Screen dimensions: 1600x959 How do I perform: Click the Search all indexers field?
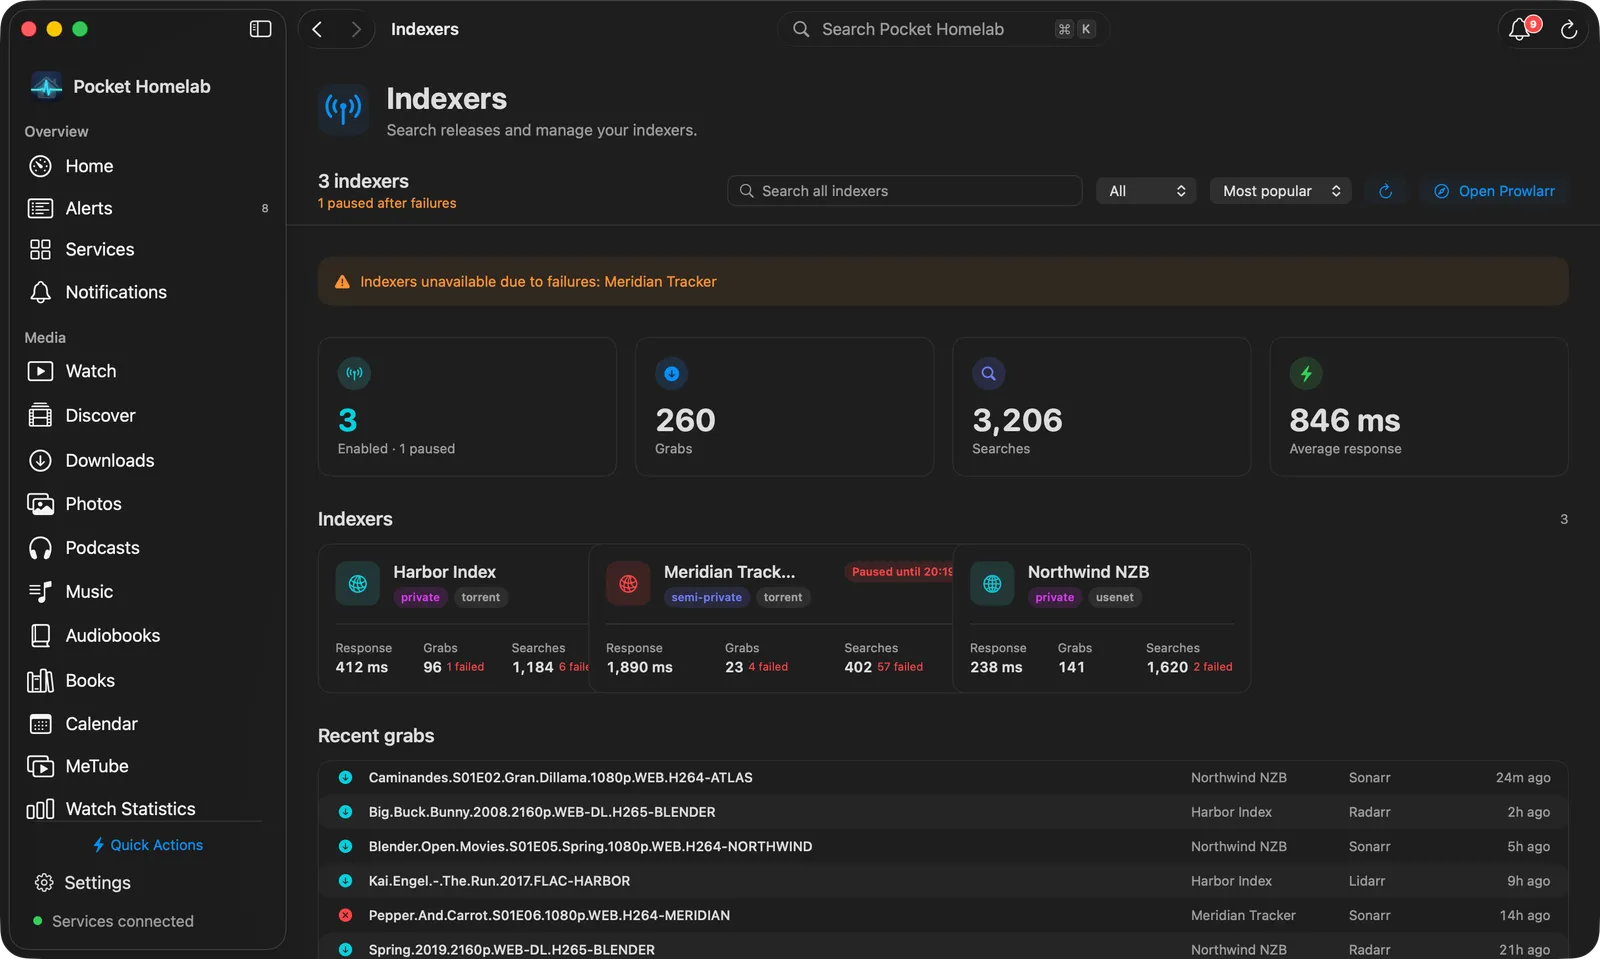click(905, 191)
